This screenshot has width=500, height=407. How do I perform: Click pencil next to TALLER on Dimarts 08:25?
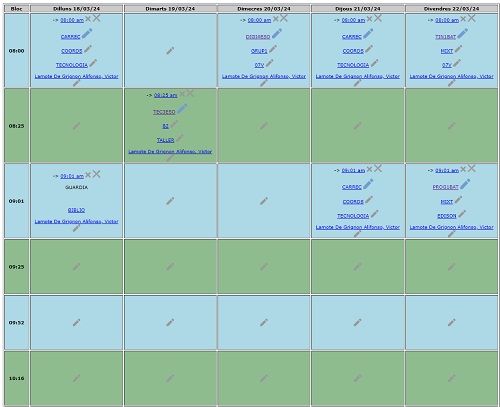180,138
